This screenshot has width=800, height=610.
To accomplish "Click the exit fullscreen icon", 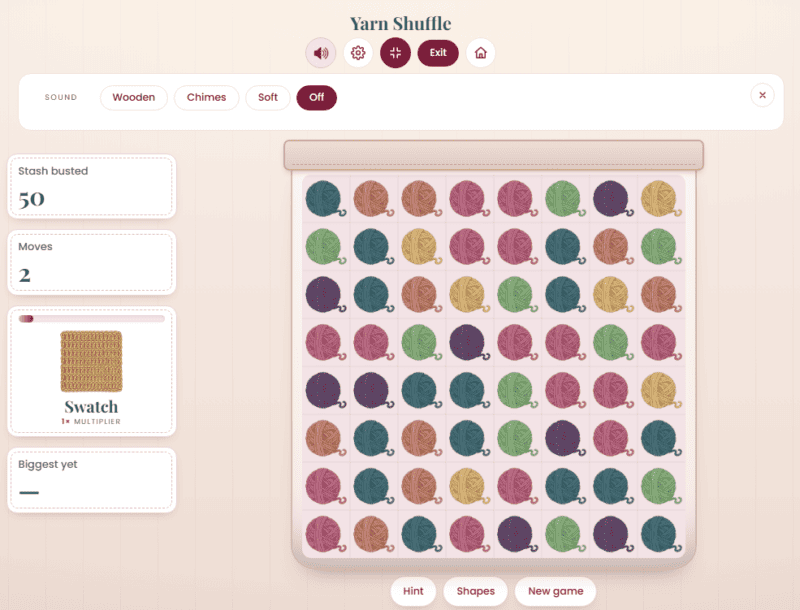I will 395,53.
